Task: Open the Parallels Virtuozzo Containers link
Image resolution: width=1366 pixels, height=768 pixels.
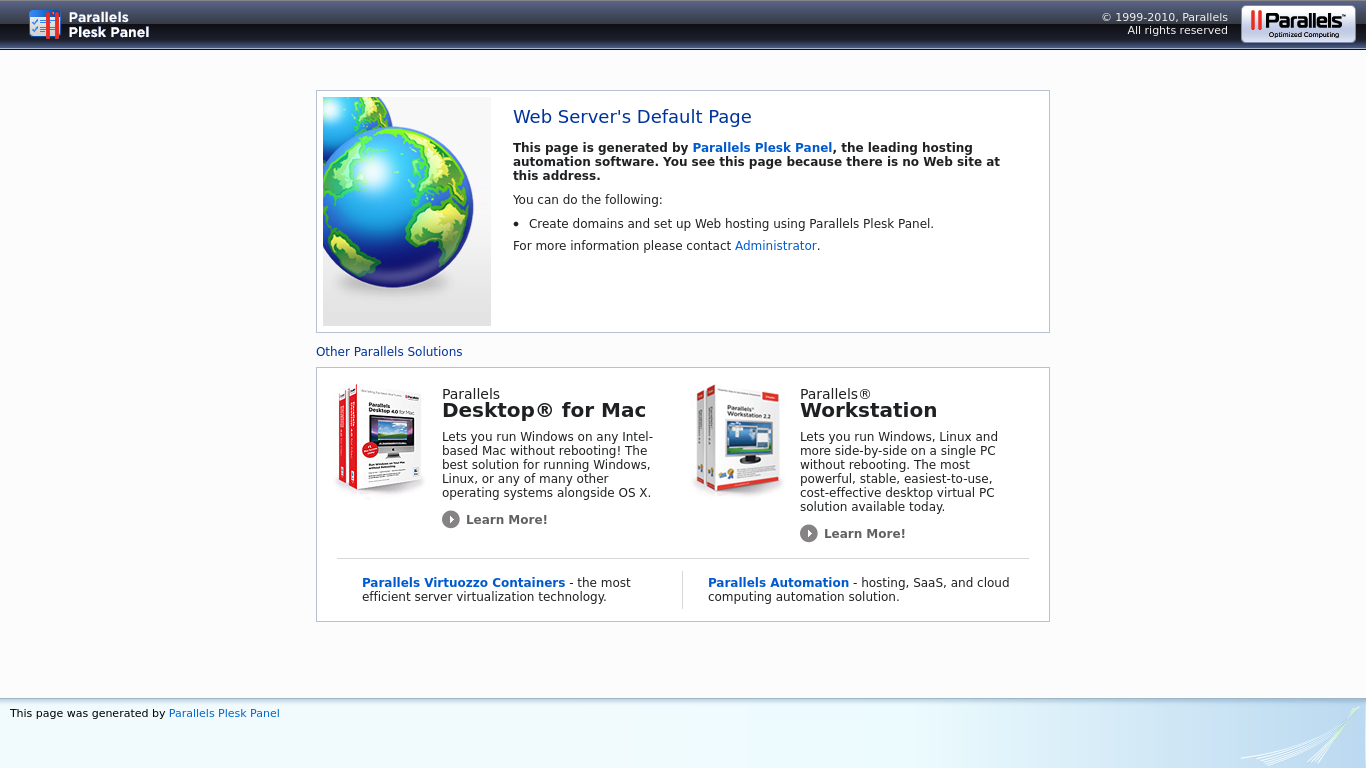Action: point(464,583)
